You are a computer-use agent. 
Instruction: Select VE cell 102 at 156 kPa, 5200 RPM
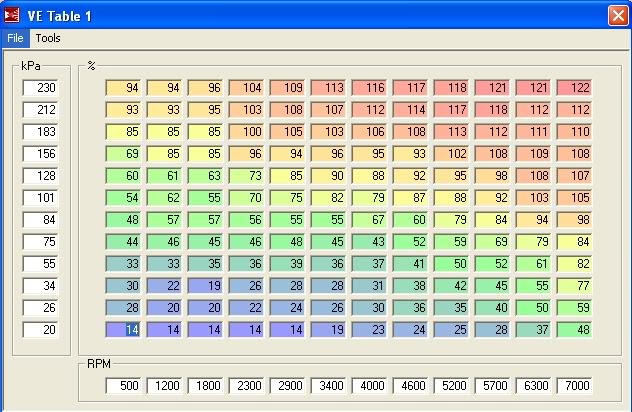tap(451, 154)
